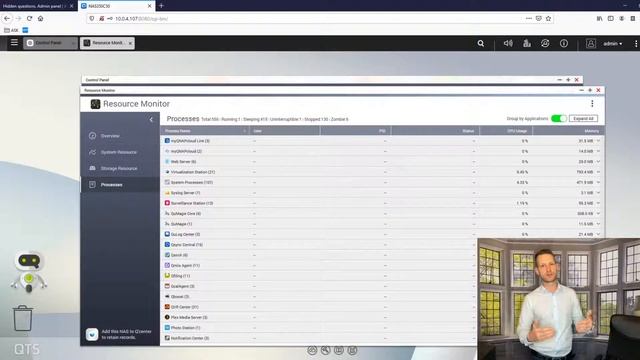Open Resource Monitor settings three-dot menu
Screen dimensions: 640x360
pos(592,104)
